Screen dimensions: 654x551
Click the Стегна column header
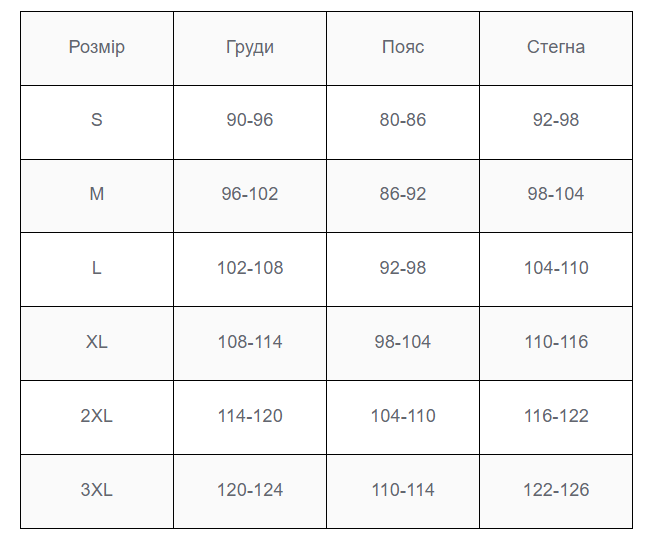pos(556,48)
